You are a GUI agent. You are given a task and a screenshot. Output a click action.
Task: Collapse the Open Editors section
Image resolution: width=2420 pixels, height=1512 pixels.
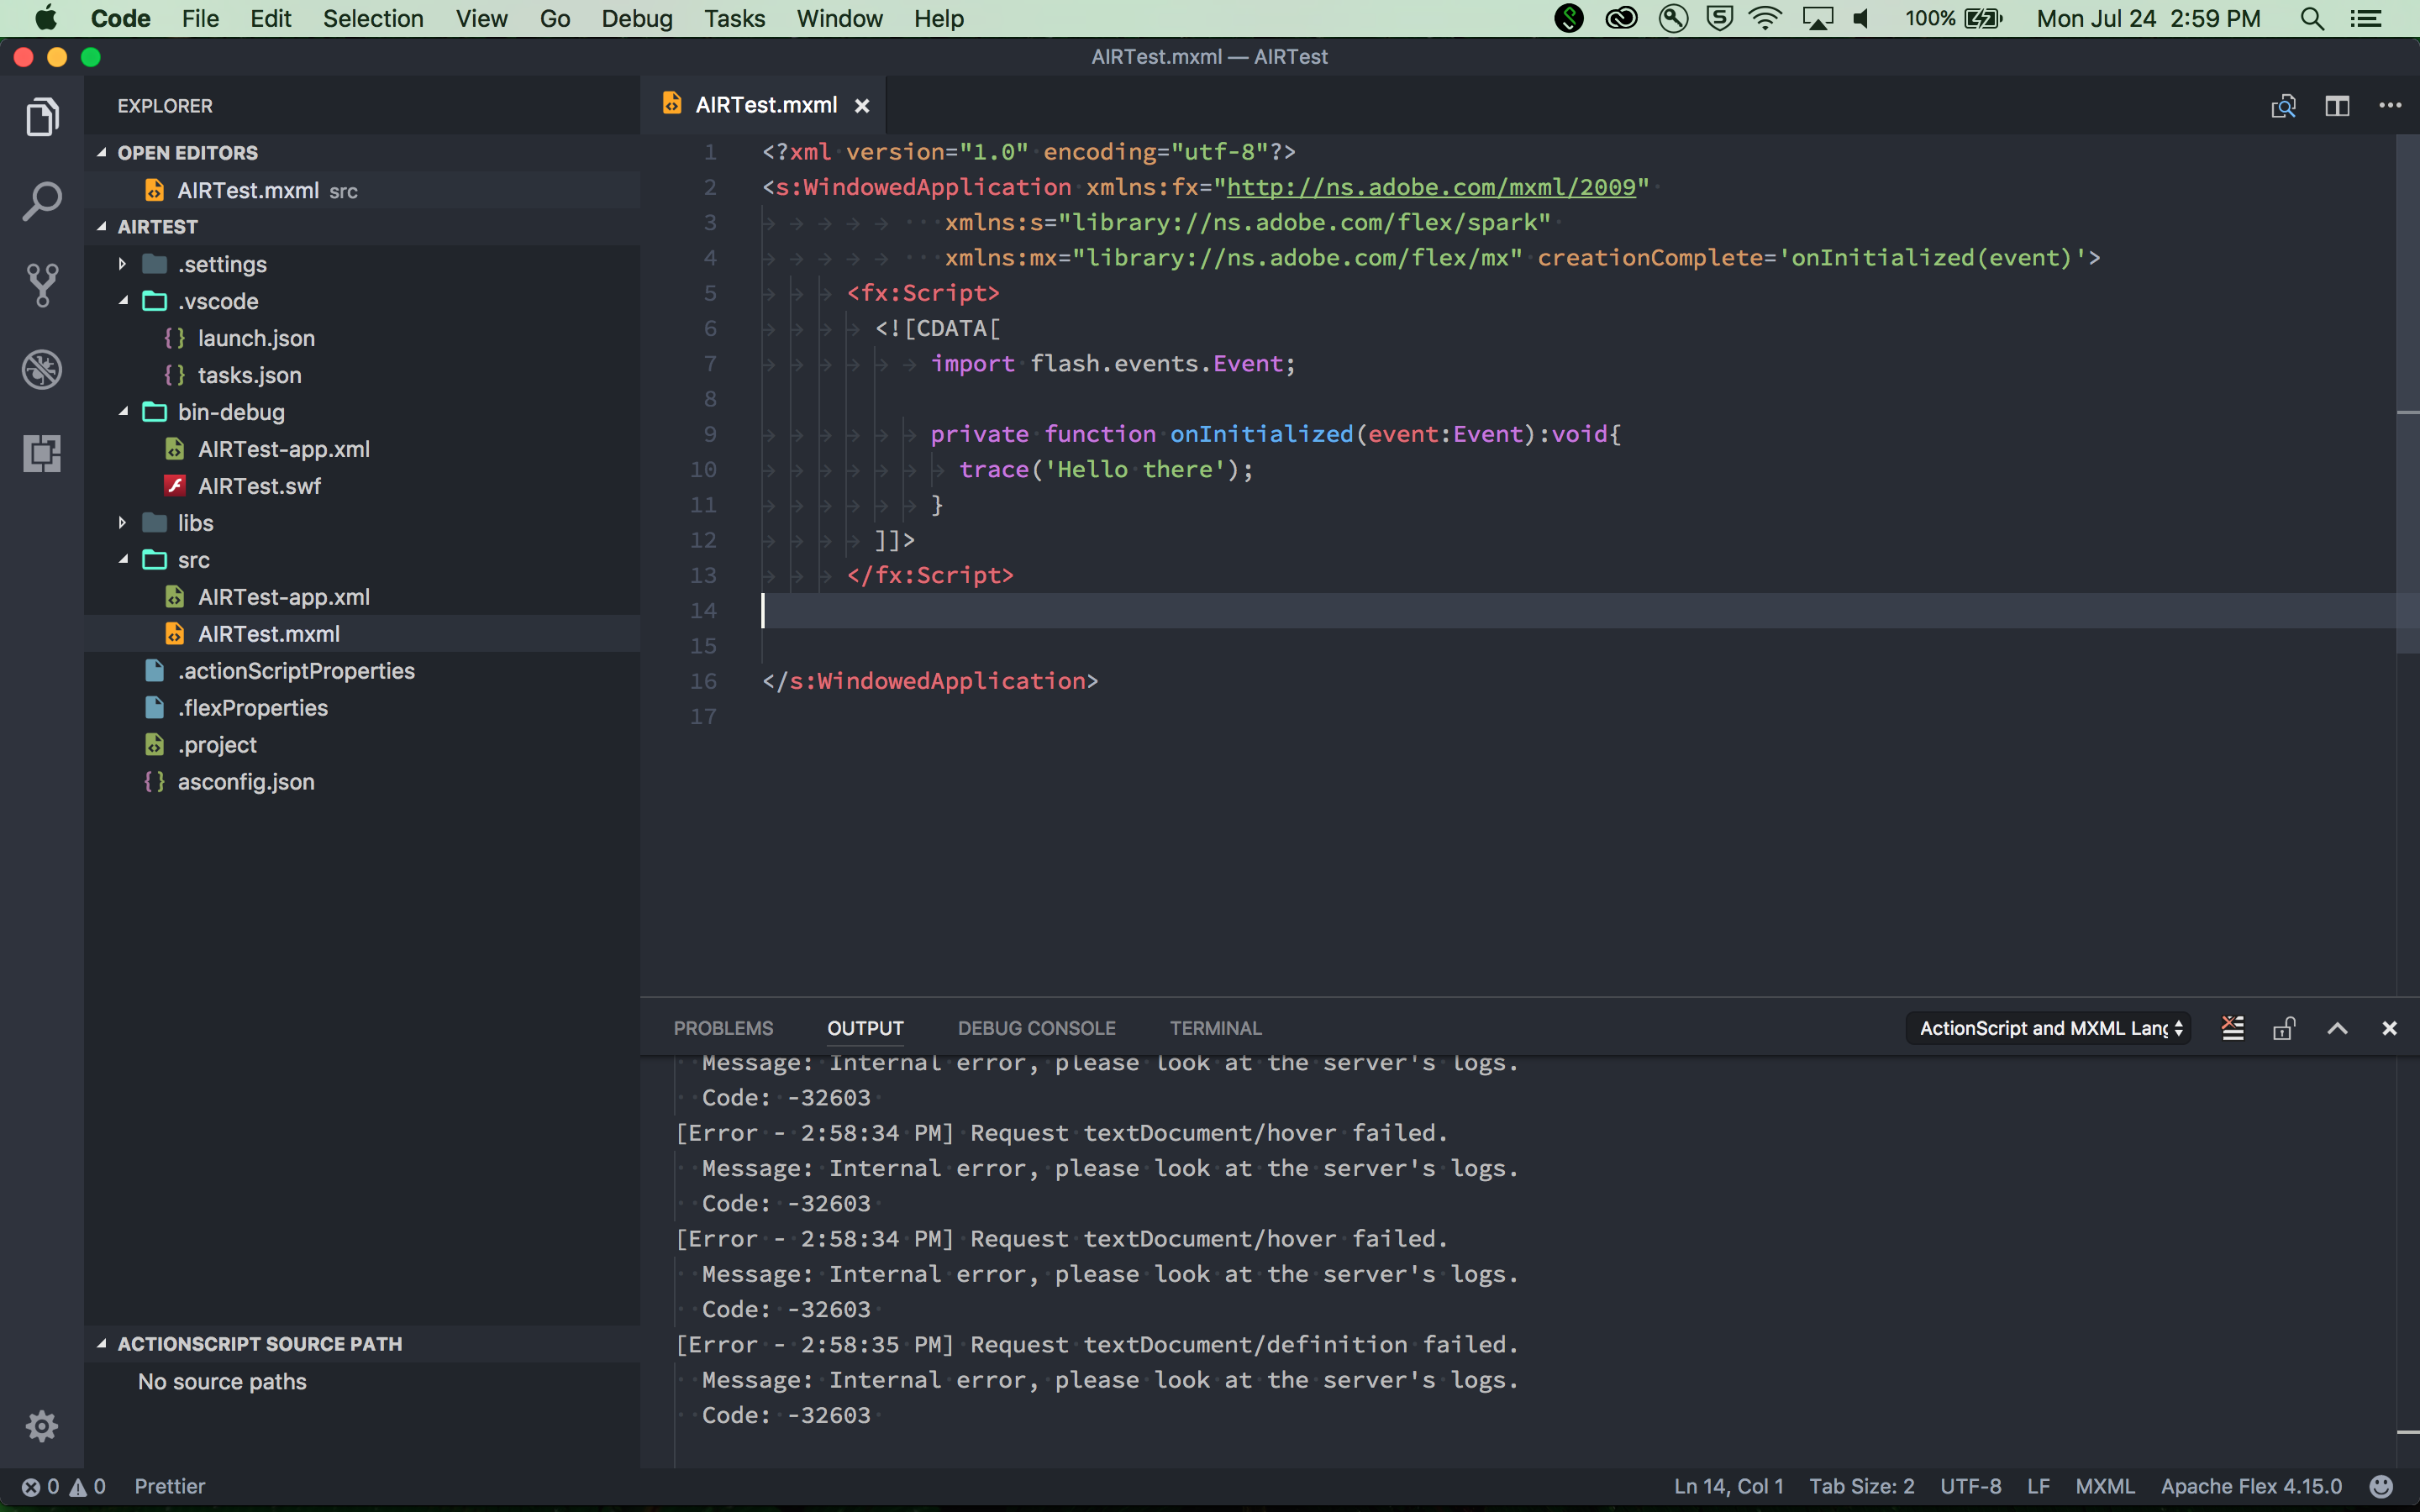coord(101,152)
